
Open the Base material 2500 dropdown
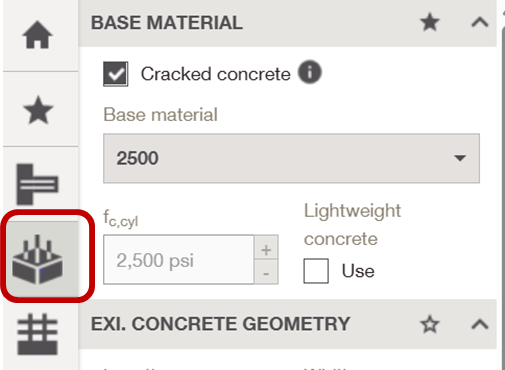point(291,158)
